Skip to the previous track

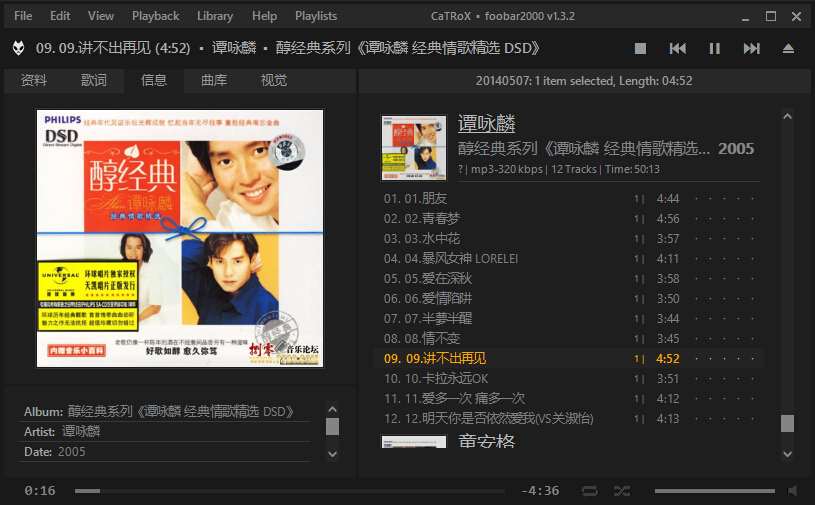click(677, 48)
